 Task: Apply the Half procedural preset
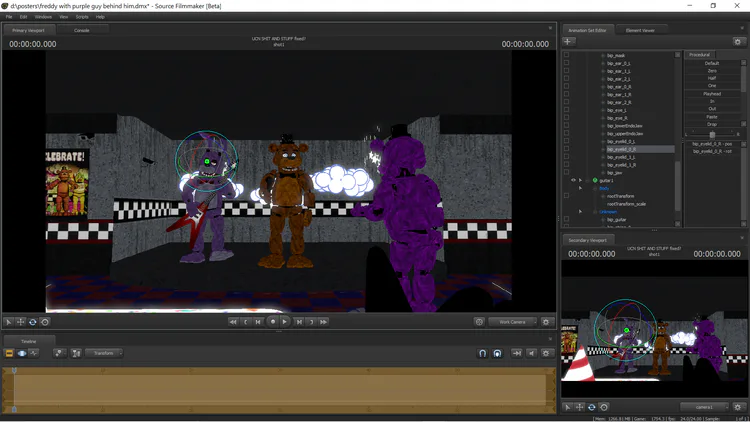click(x=712, y=78)
